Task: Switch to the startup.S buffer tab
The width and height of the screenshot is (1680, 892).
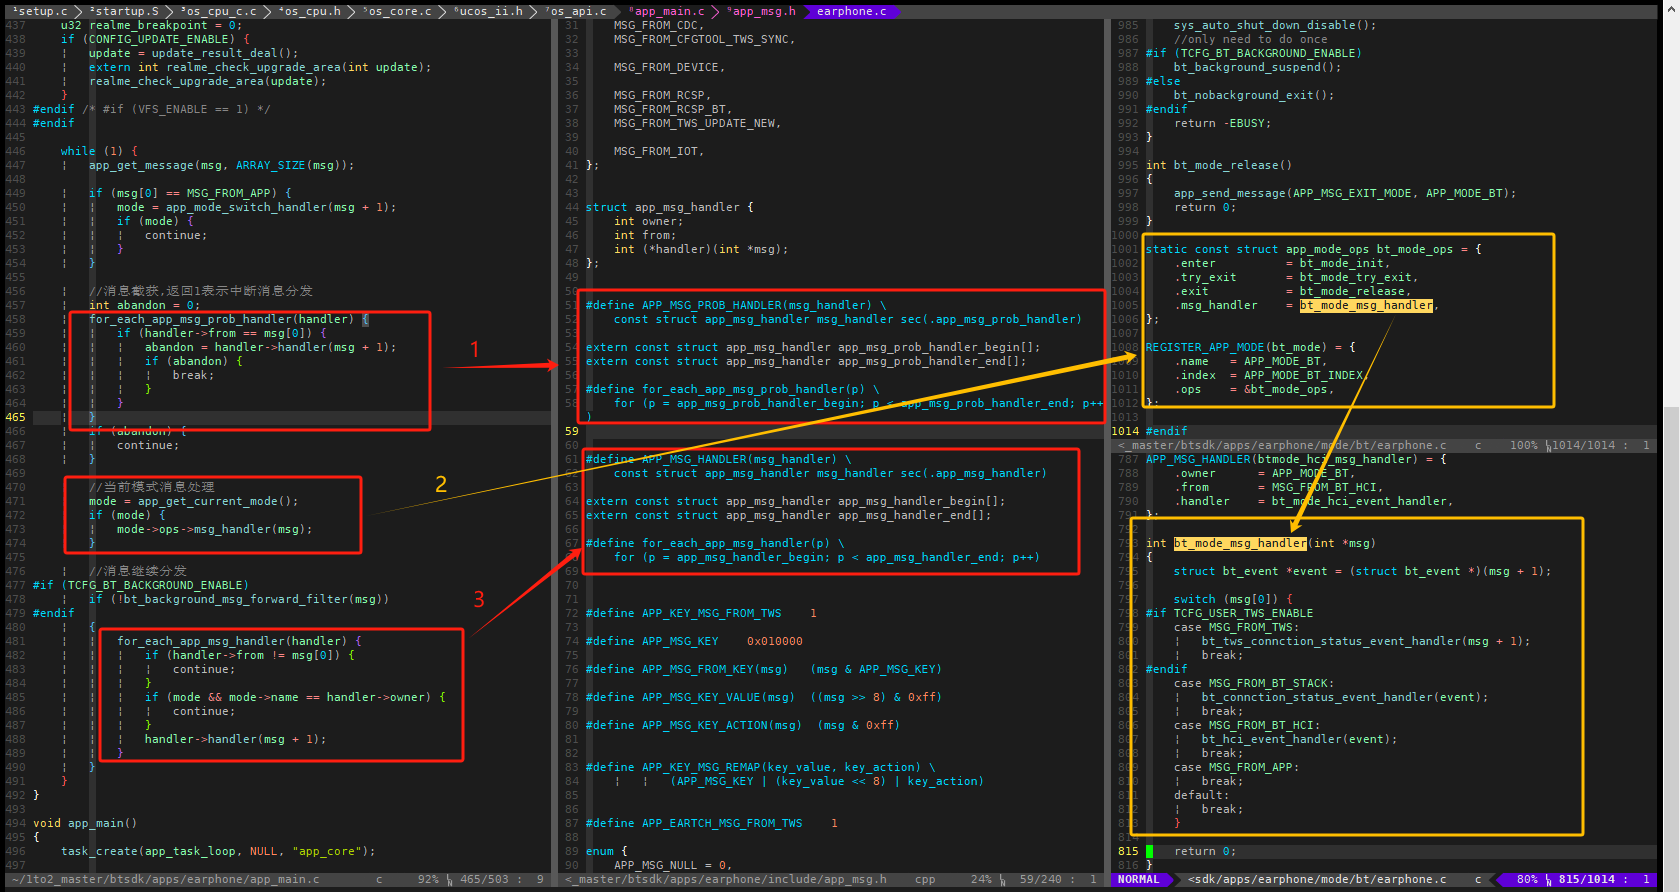Action: (125, 11)
